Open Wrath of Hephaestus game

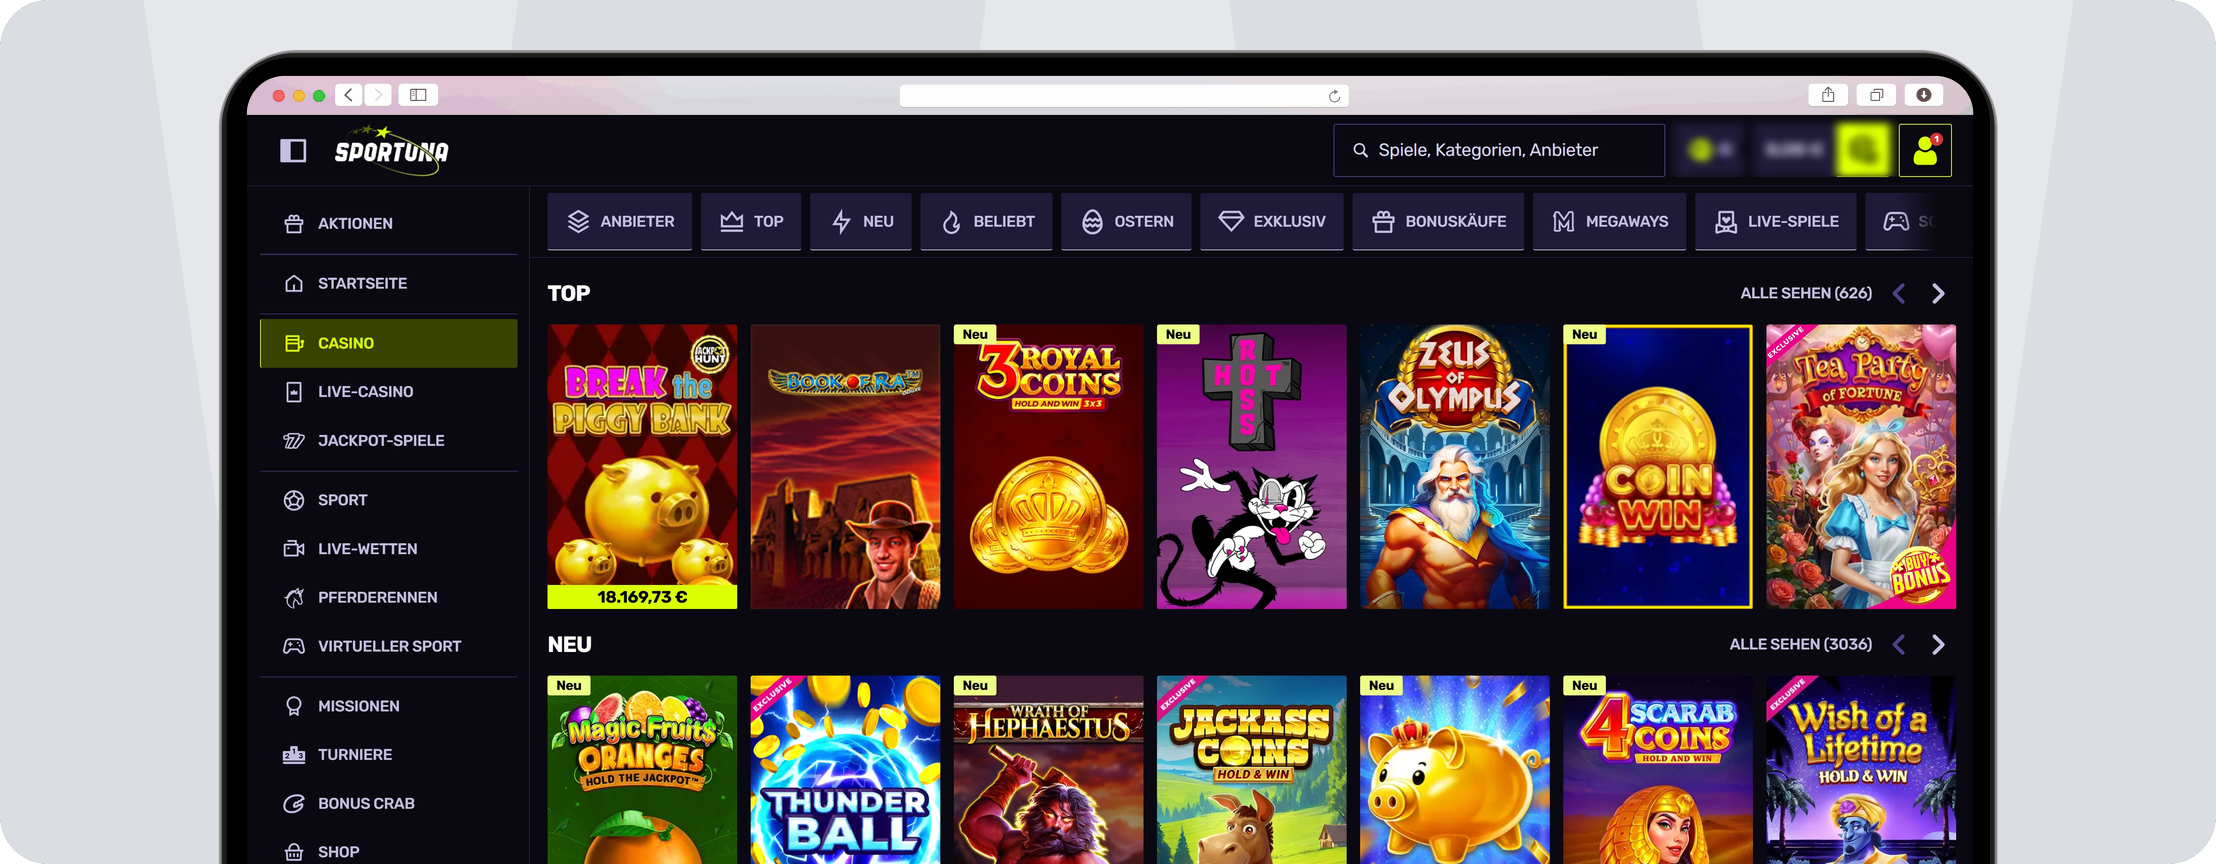(x=1048, y=769)
